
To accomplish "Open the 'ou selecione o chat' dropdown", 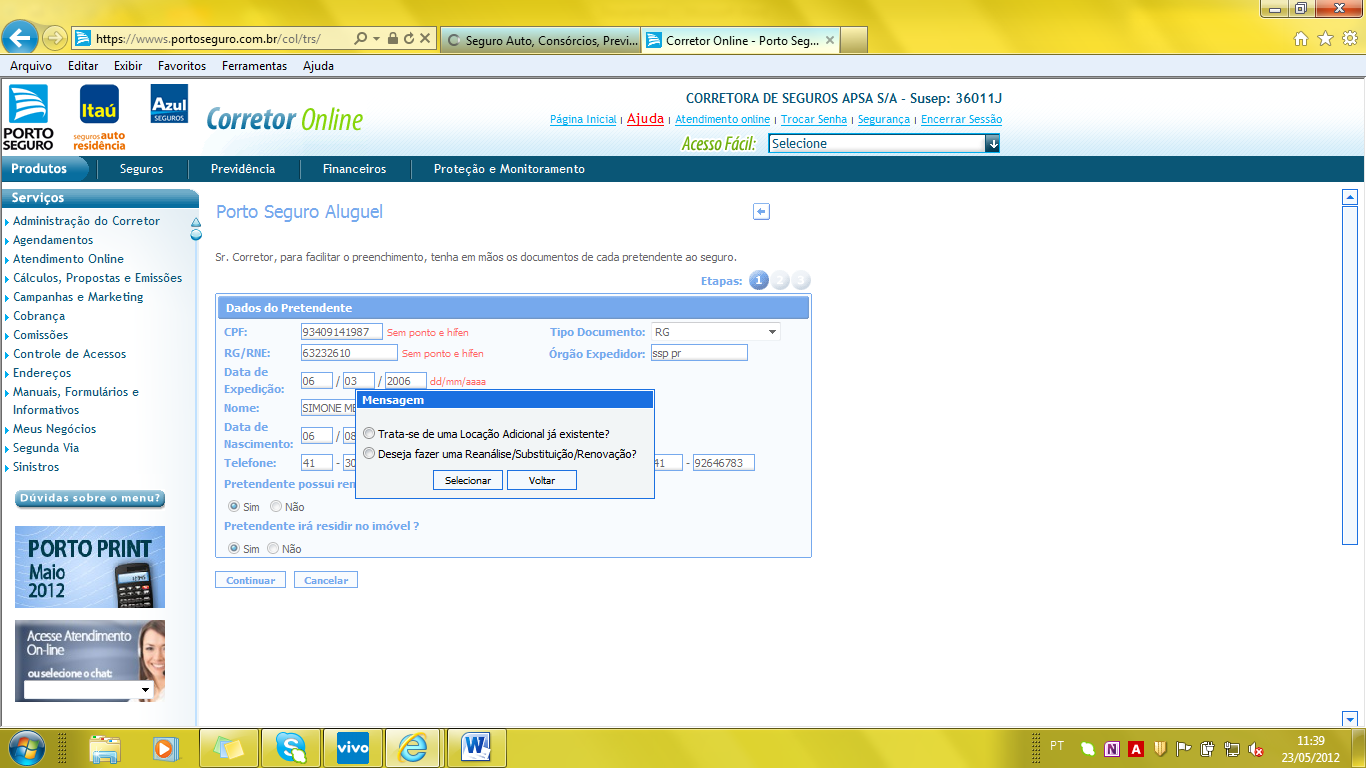I will click(x=89, y=690).
